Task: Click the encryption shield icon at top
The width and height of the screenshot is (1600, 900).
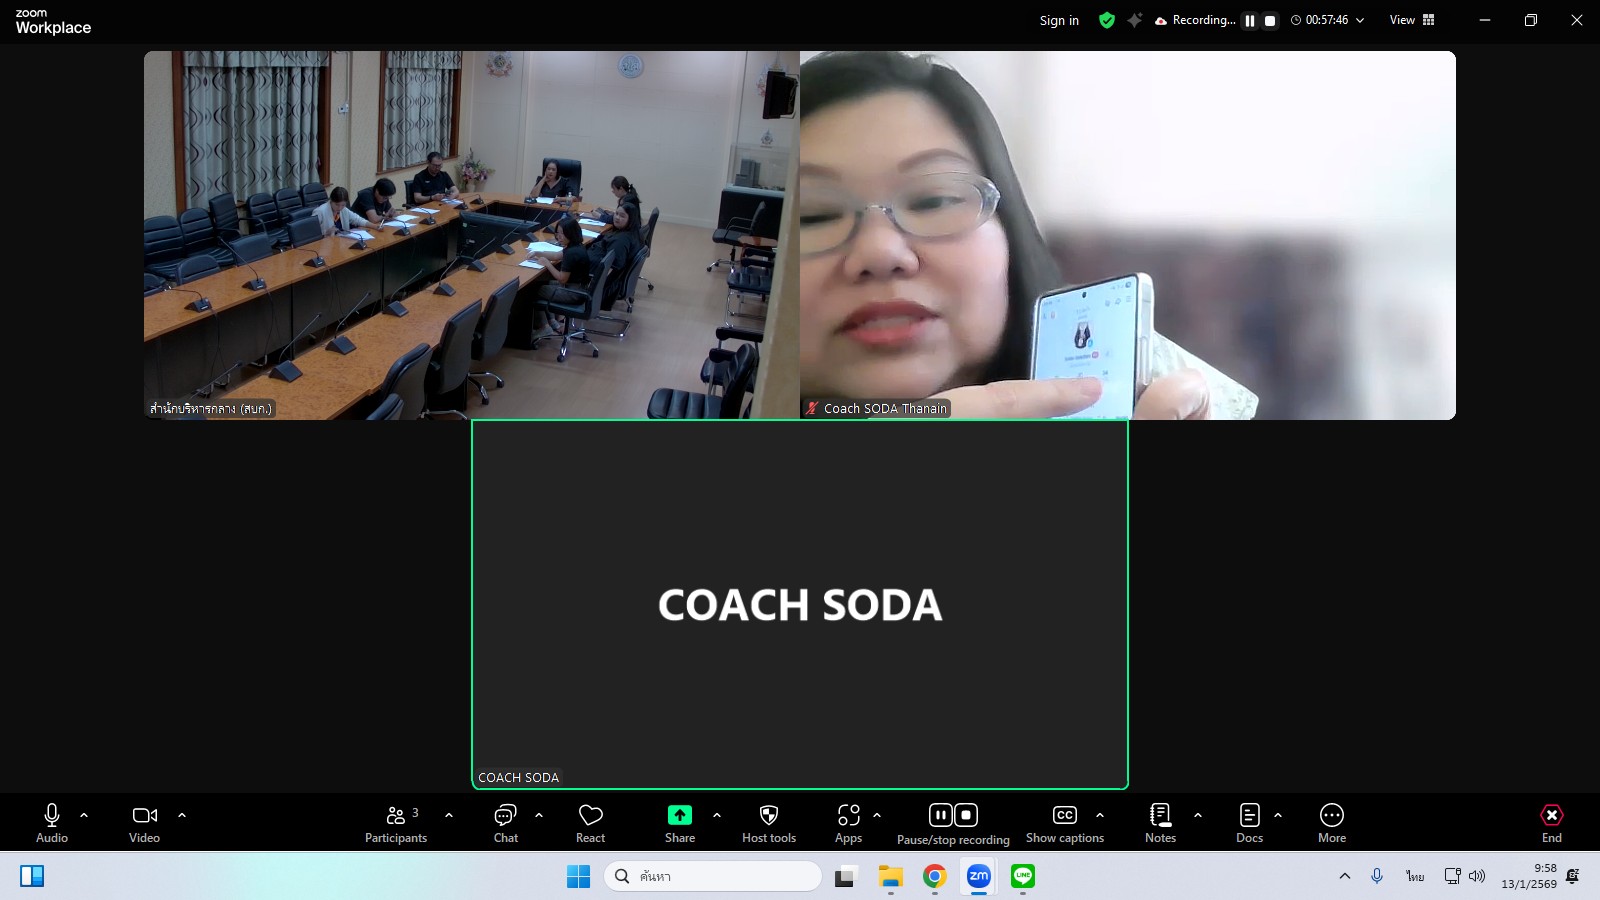Action: tap(1106, 20)
